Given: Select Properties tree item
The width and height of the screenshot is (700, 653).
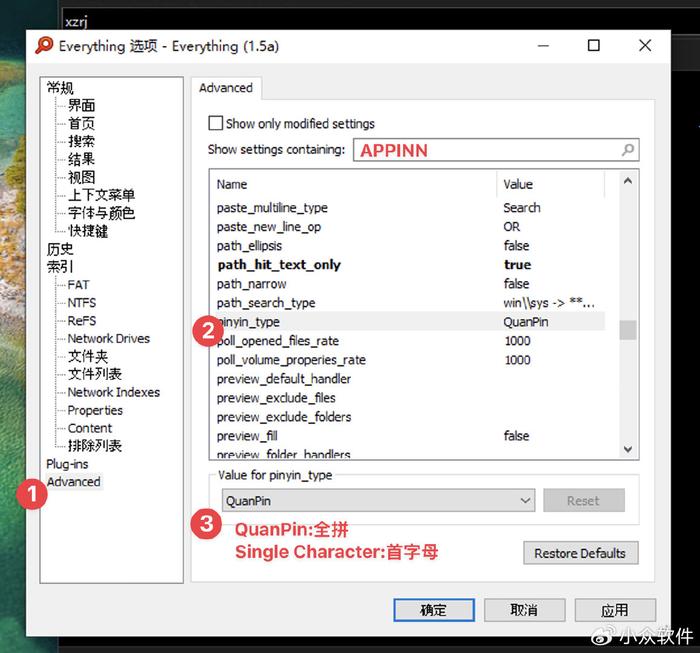Looking at the screenshot, I should (x=95, y=410).
